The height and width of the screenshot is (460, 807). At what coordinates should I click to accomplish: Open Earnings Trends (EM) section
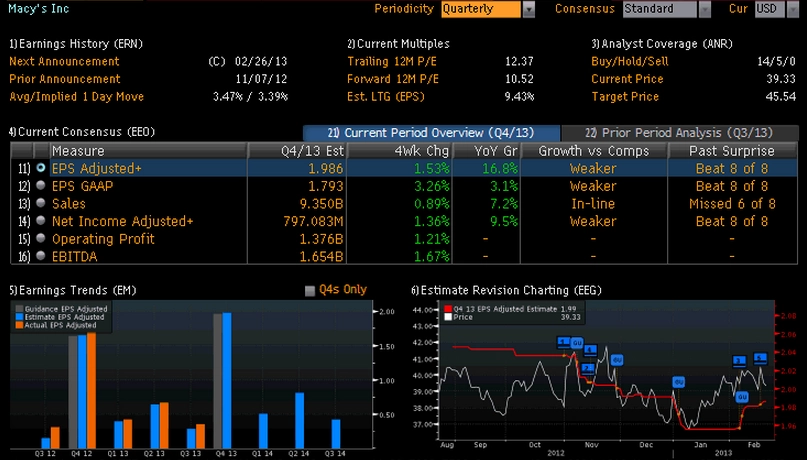(73, 290)
